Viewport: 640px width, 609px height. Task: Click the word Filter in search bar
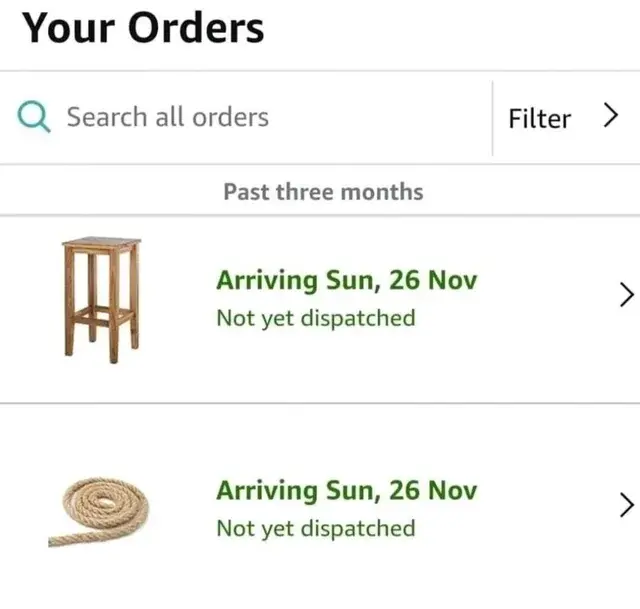click(539, 118)
